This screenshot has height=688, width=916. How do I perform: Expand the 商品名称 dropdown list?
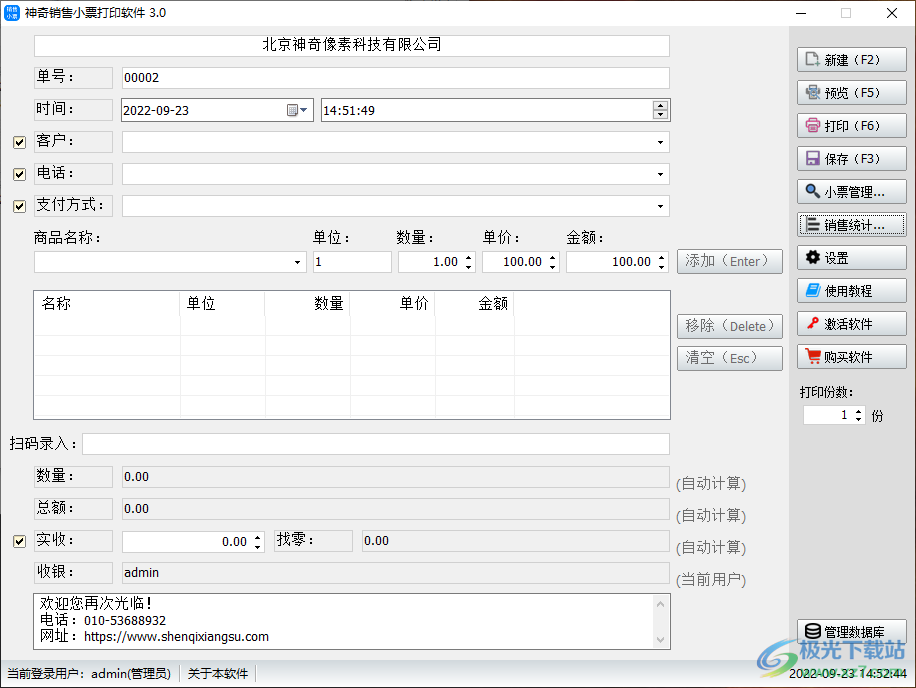[297, 262]
